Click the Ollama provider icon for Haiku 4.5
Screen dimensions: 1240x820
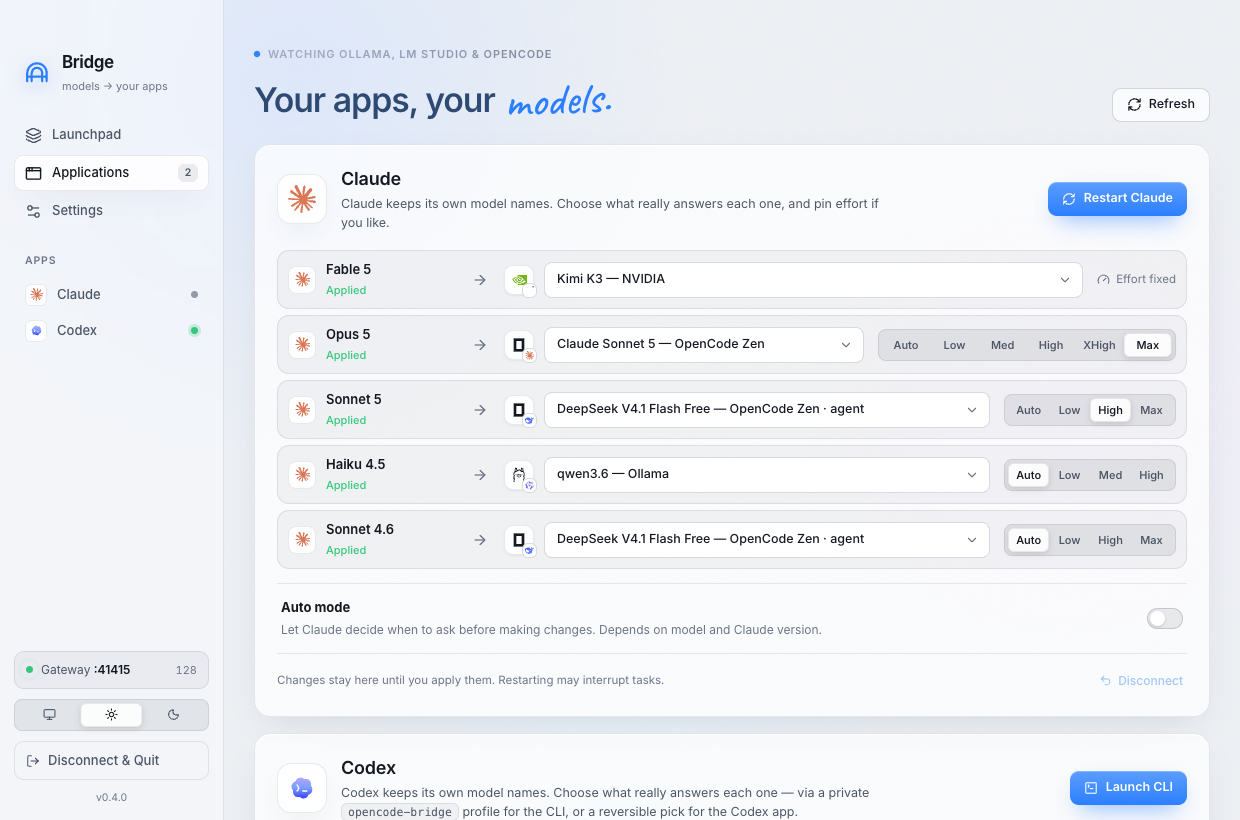[519, 475]
